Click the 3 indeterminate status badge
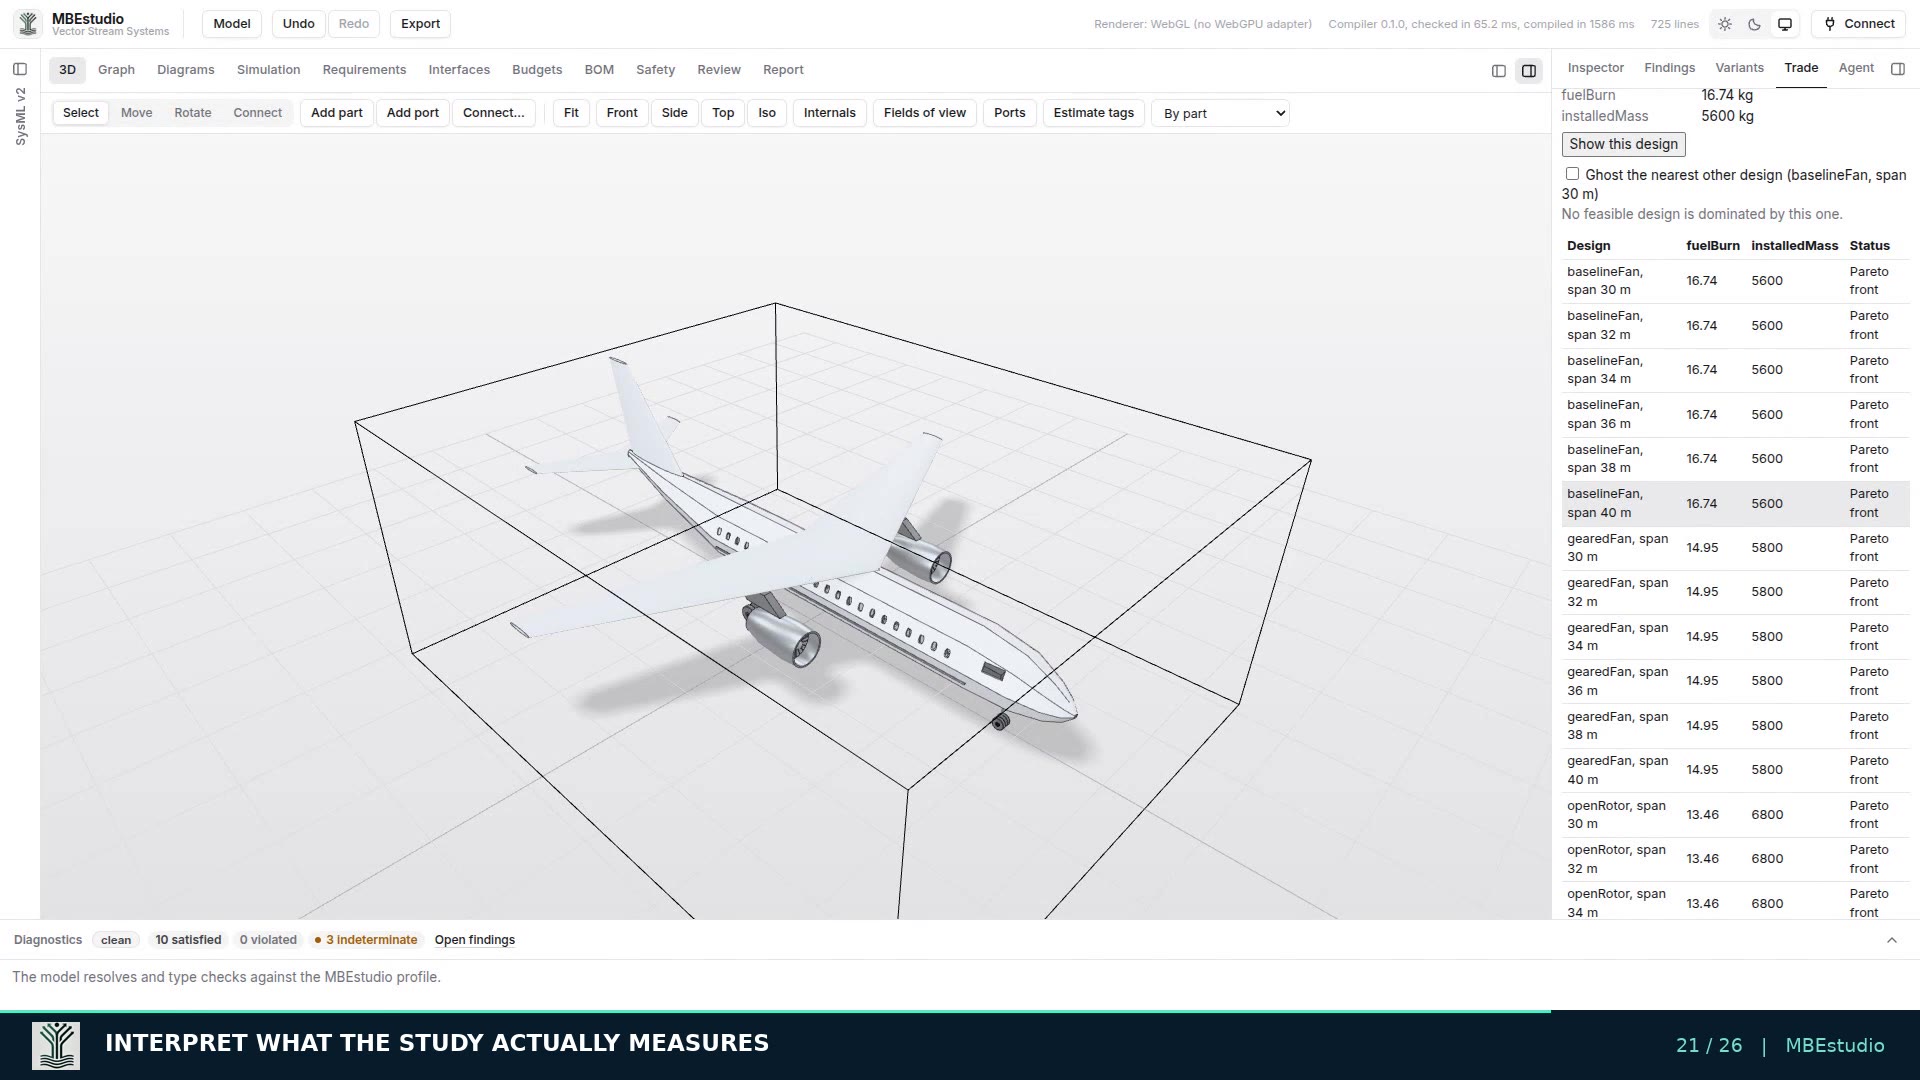The height and width of the screenshot is (1080, 1920). pos(366,940)
